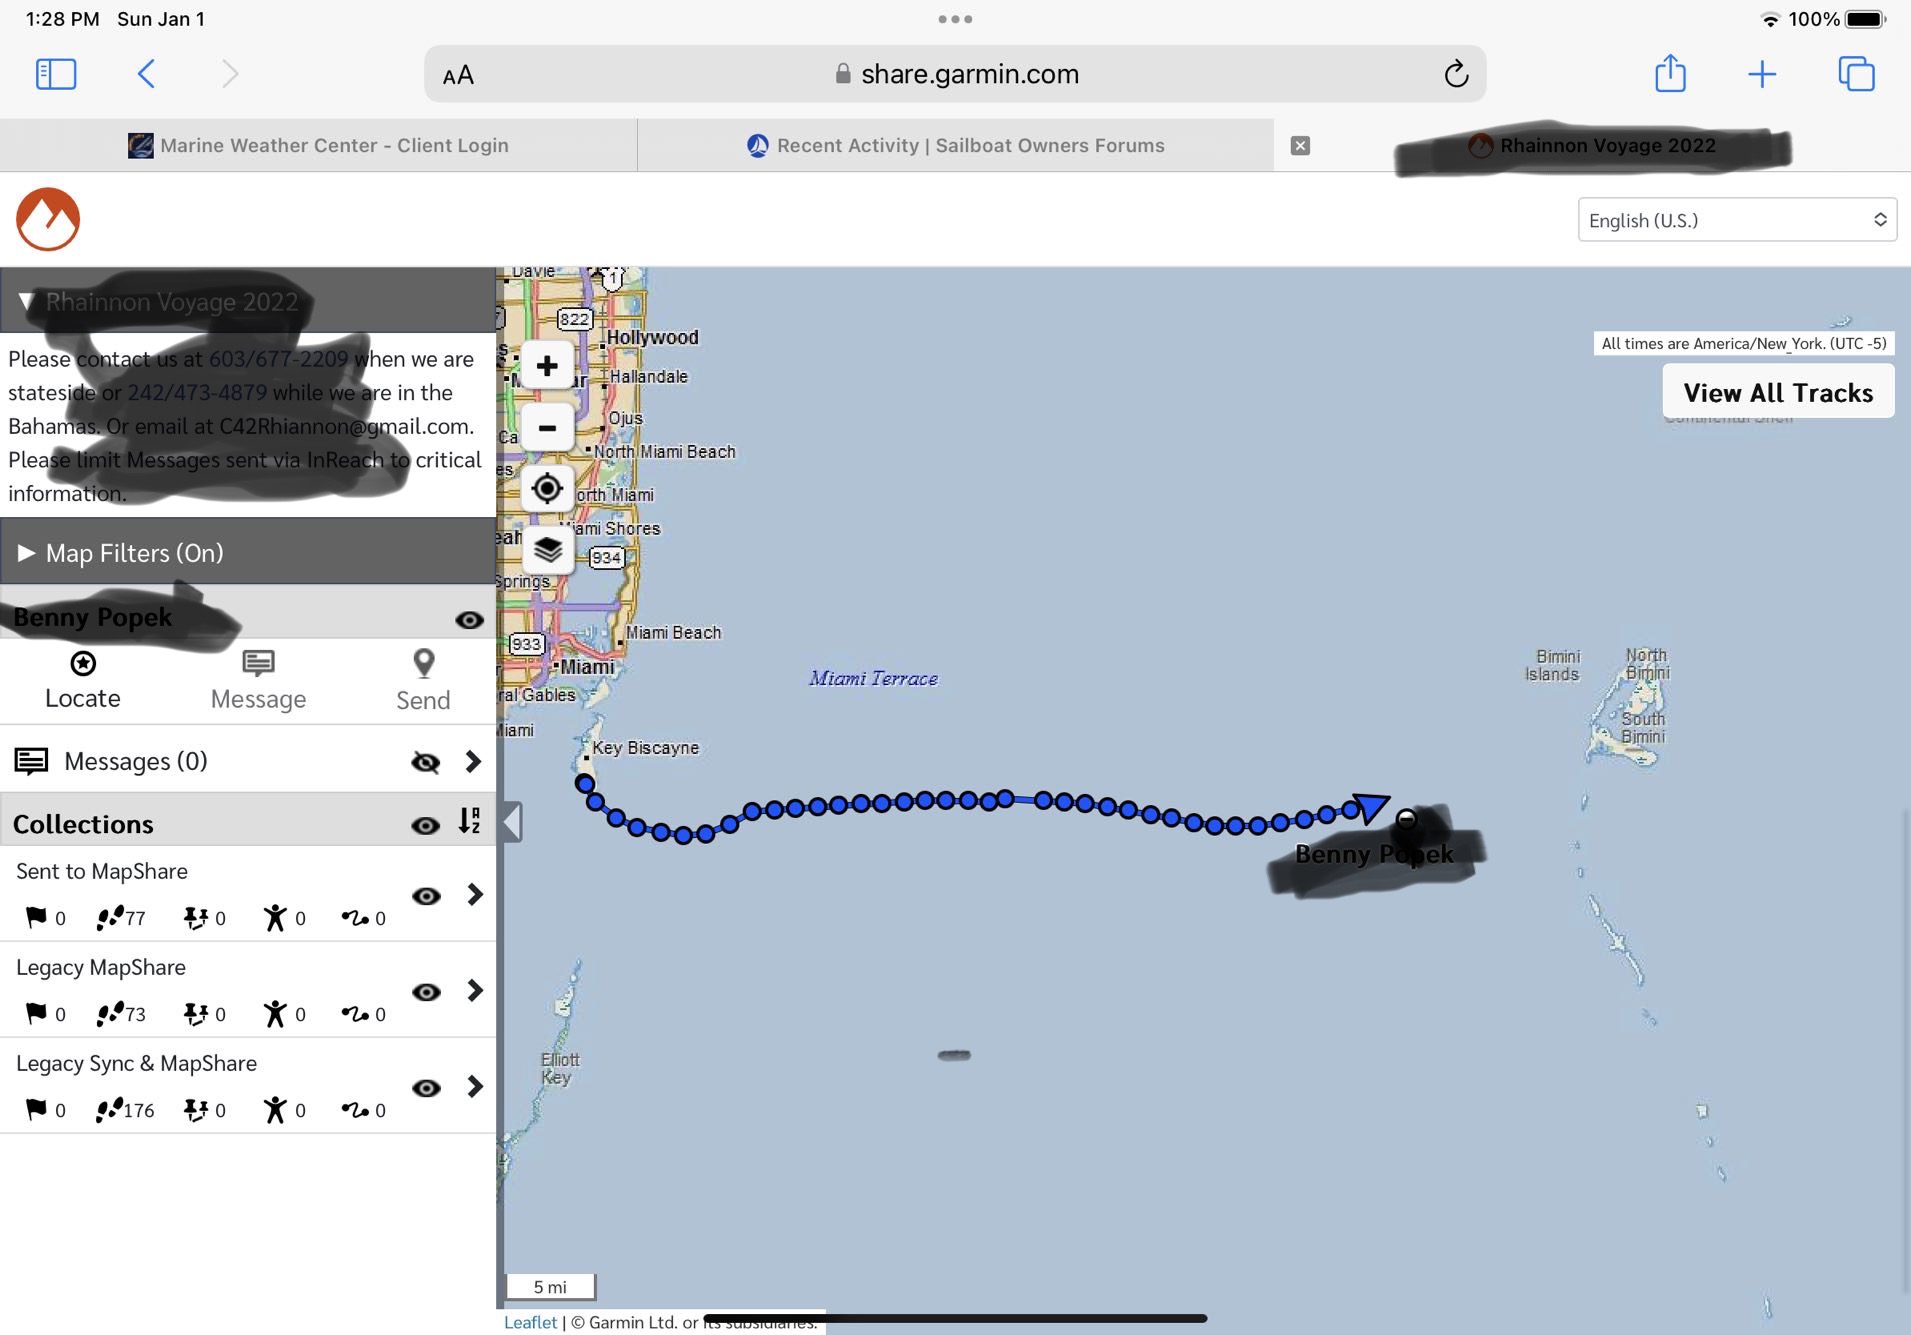Open the English (U.S.) language dropdown
The image size is (1911, 1335).
1737,220
